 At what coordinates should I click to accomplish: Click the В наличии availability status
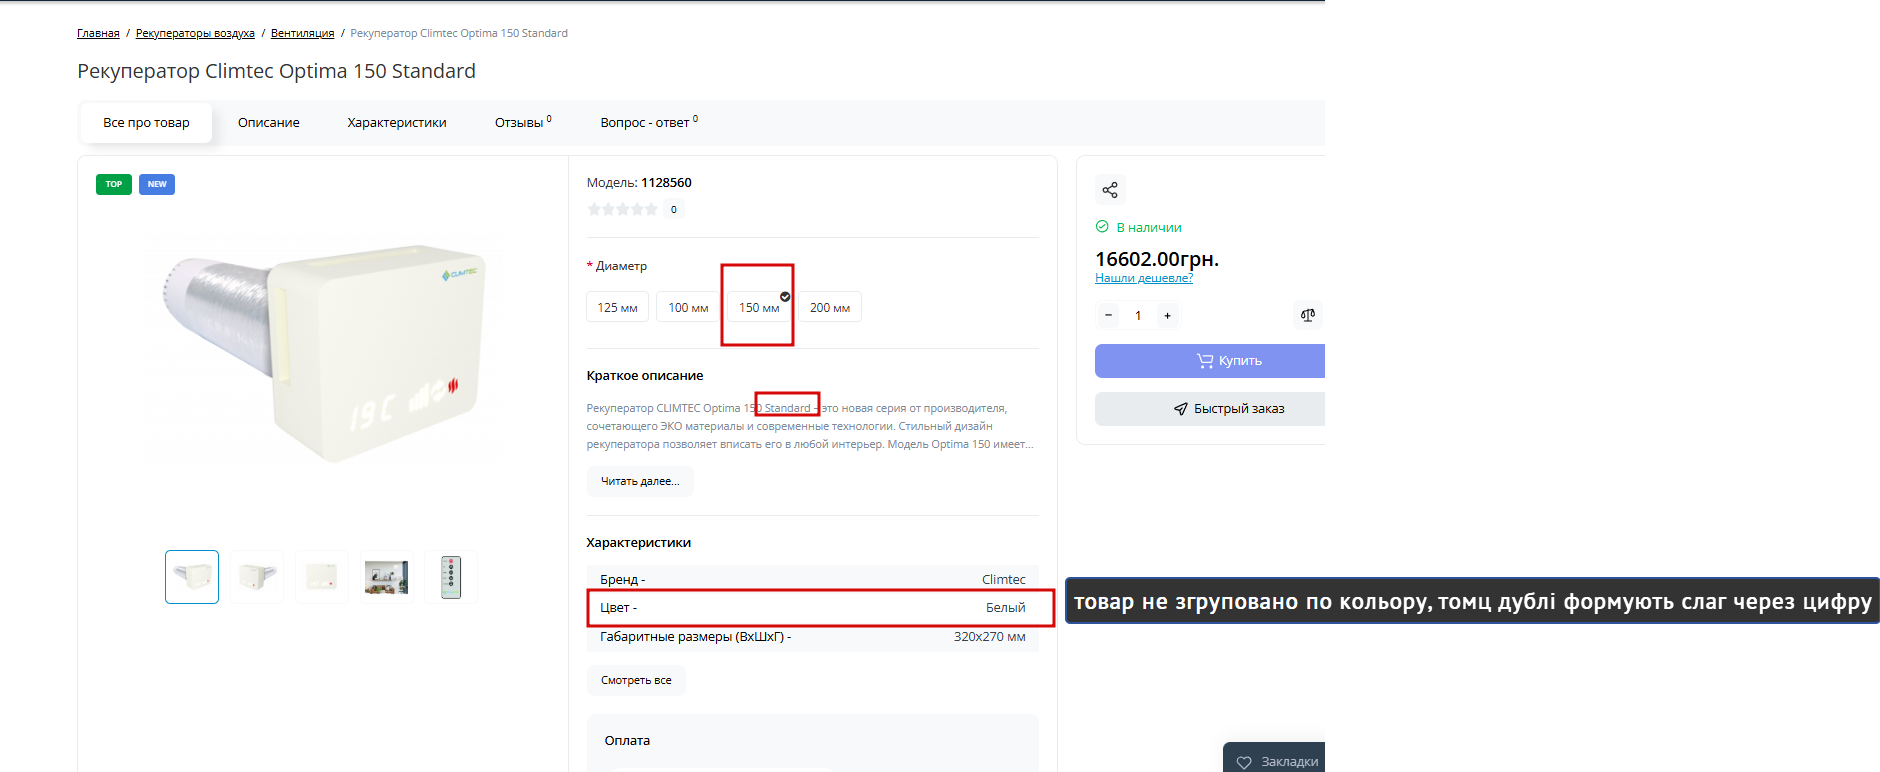(x=1139, y=228)
